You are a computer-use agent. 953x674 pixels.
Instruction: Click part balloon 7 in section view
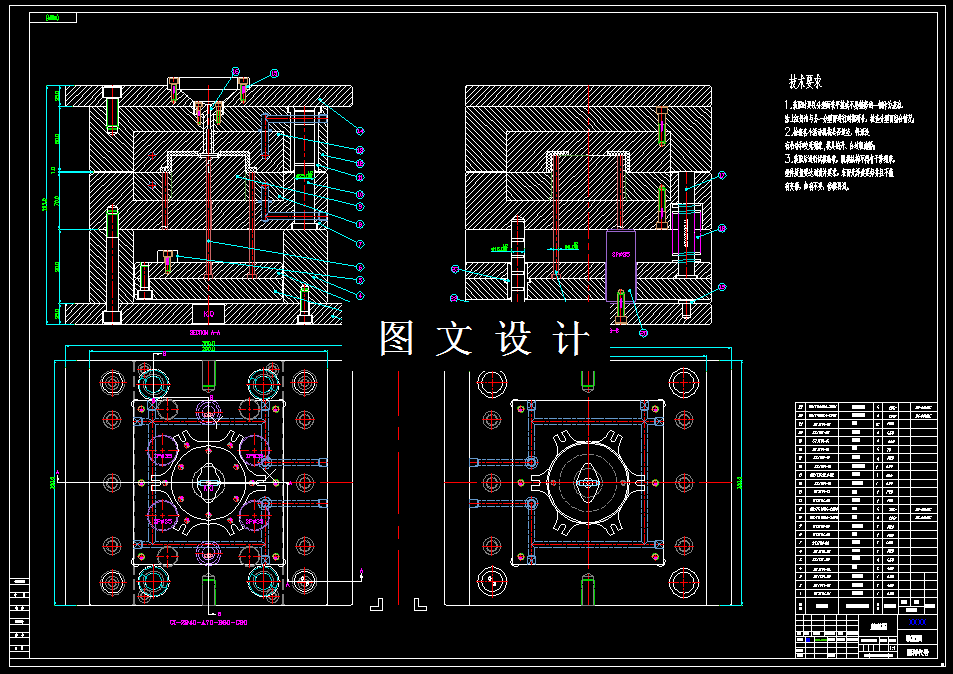tap(360, 244)
